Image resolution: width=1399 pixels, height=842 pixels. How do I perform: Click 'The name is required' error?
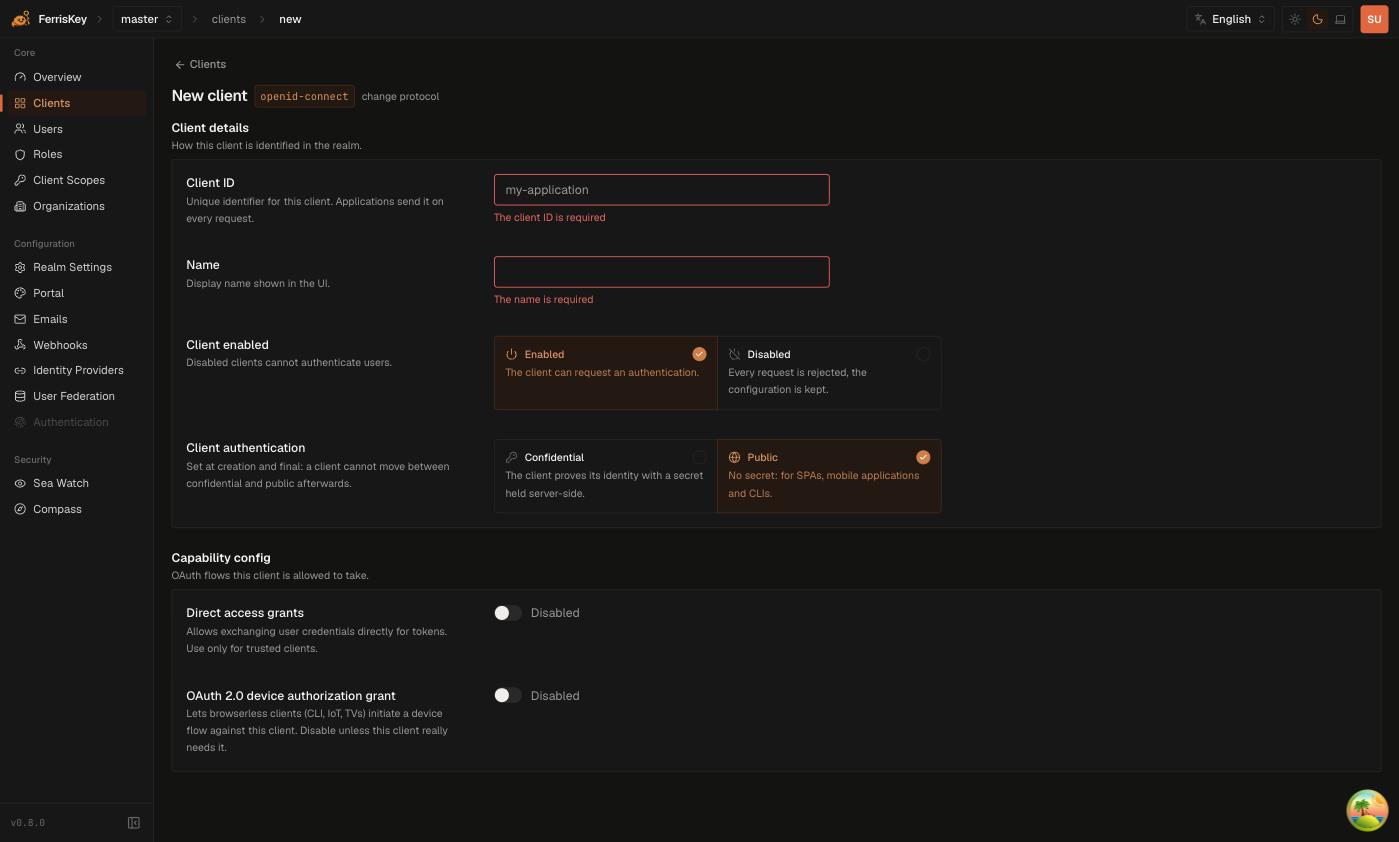[x=543, y=299]
